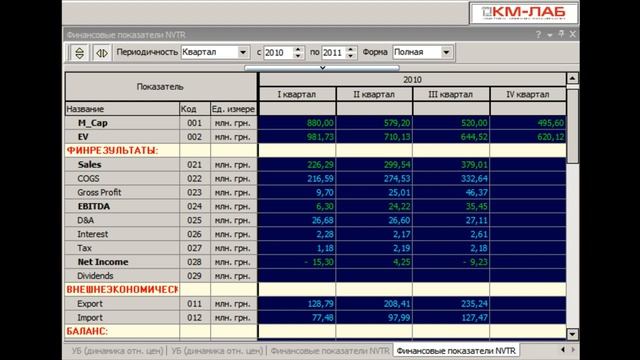Click the start year field showing 2010

[x=279, y=53]
